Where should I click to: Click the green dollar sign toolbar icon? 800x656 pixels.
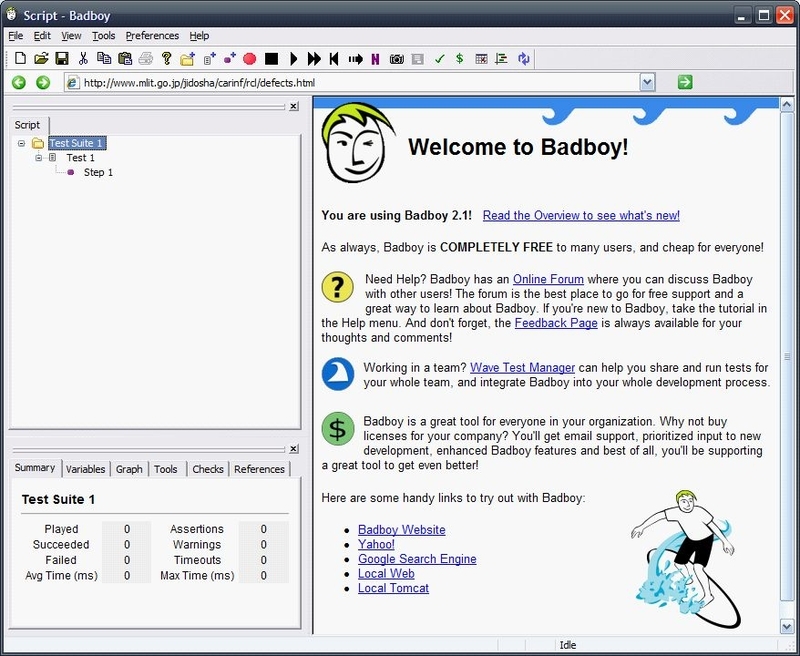pyautogui.click(x=460, y=59)
